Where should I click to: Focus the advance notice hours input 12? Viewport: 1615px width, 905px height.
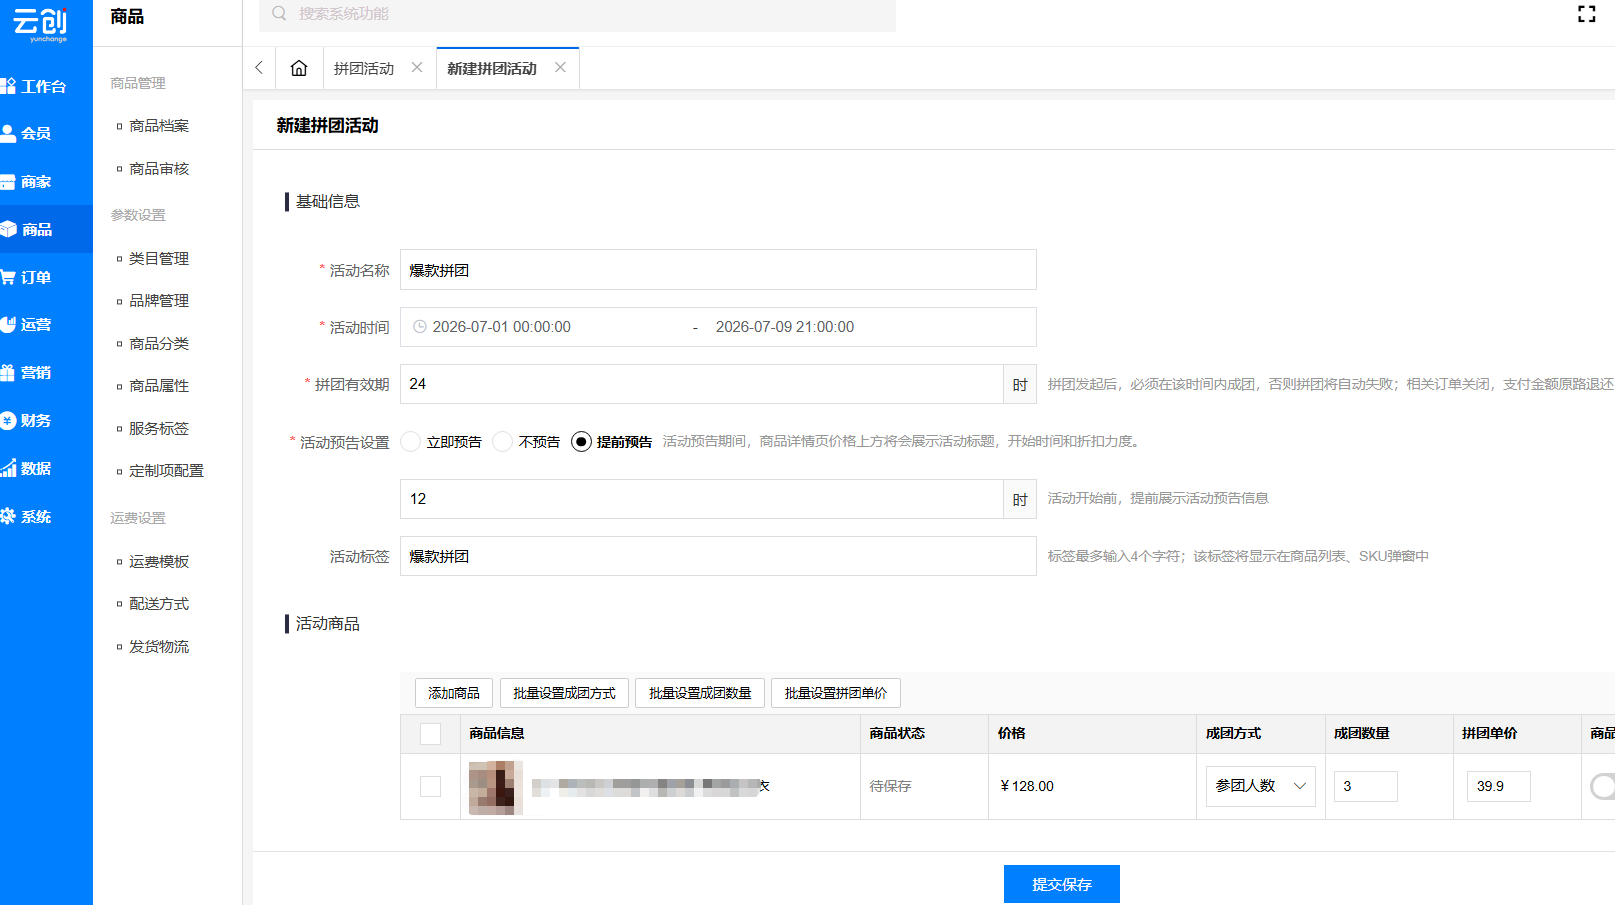click(701, 499)
